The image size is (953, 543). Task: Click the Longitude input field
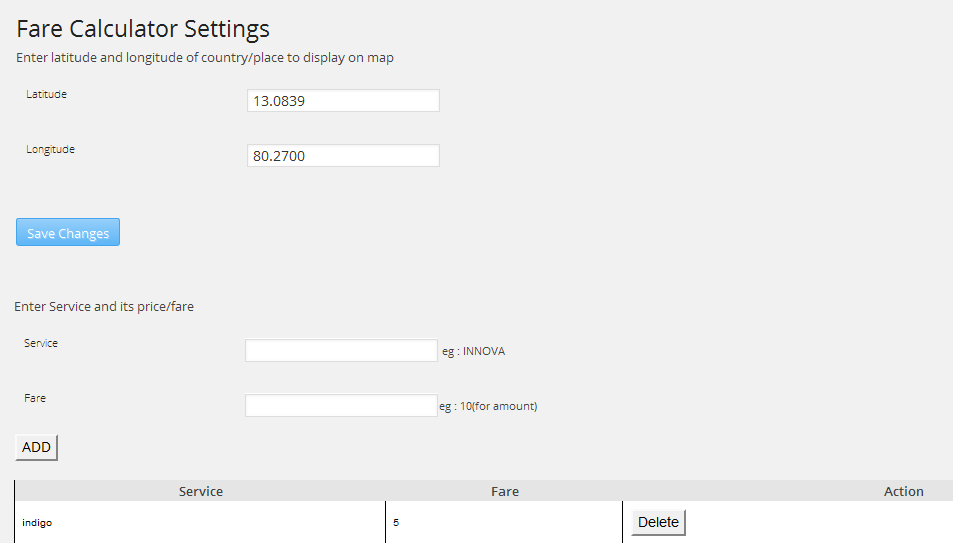343,156
